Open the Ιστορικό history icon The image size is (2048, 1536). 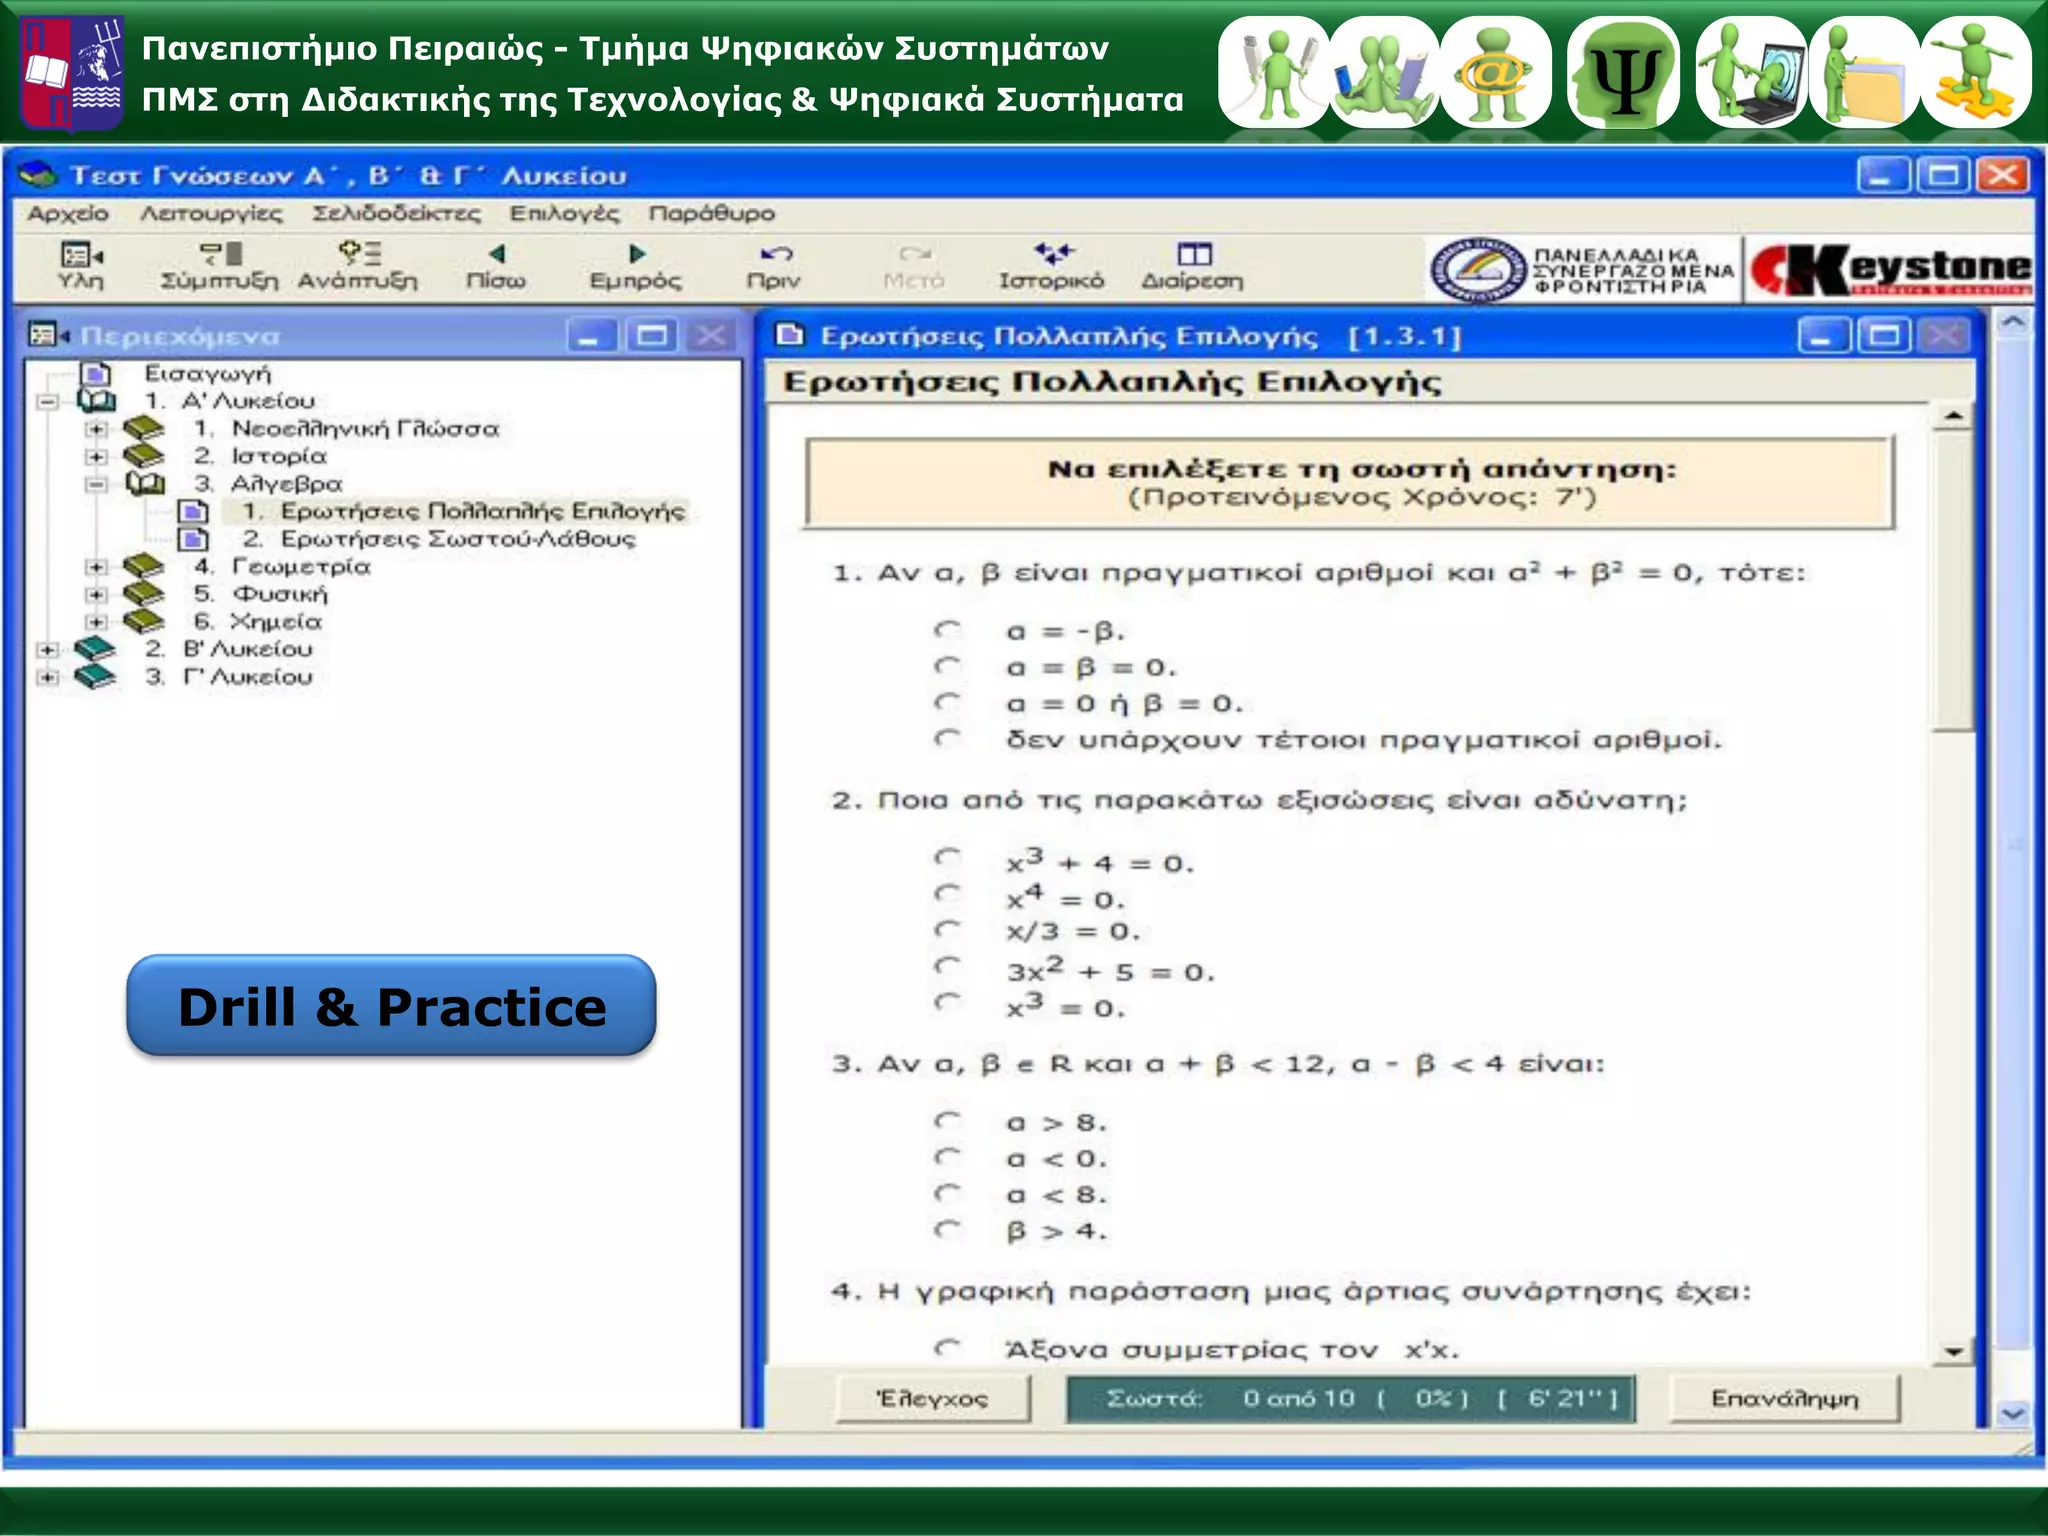(1052, 256)
